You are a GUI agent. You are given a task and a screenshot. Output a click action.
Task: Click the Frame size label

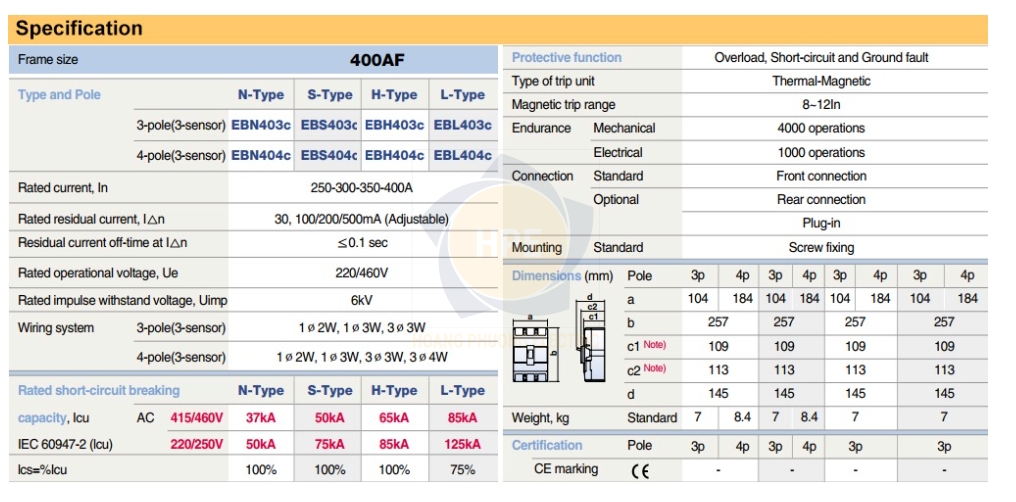48,60
